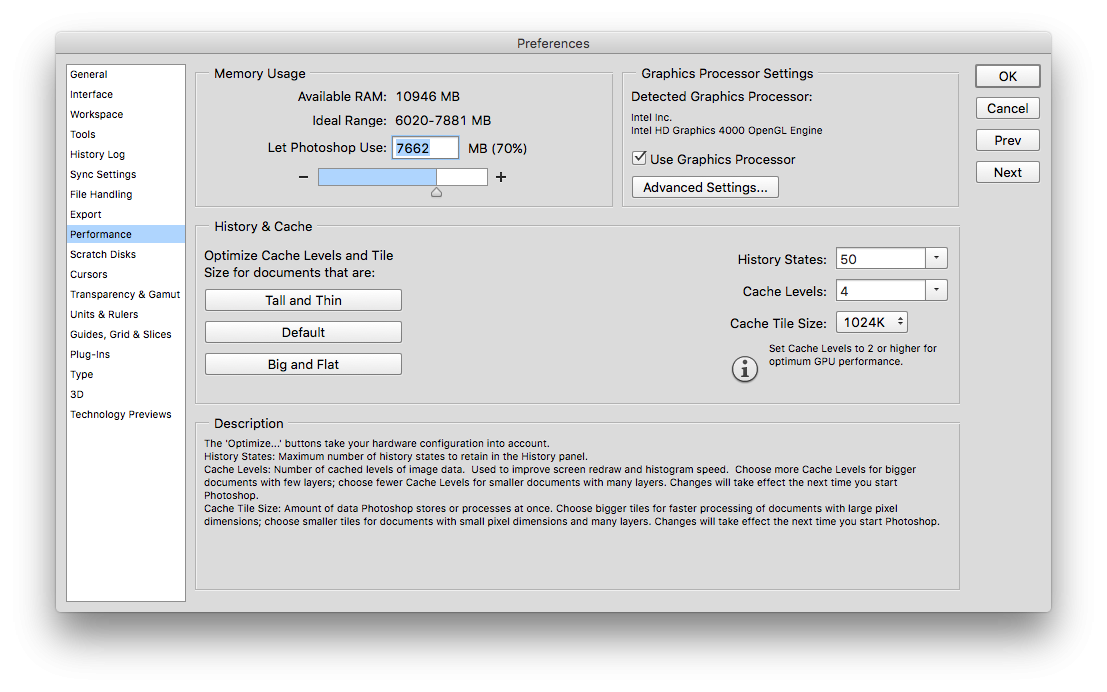This screenshot has width=1107, height=692.
Task: Open the Cache Tile Size 1024K popup
Action: click(x=872, y=323)
